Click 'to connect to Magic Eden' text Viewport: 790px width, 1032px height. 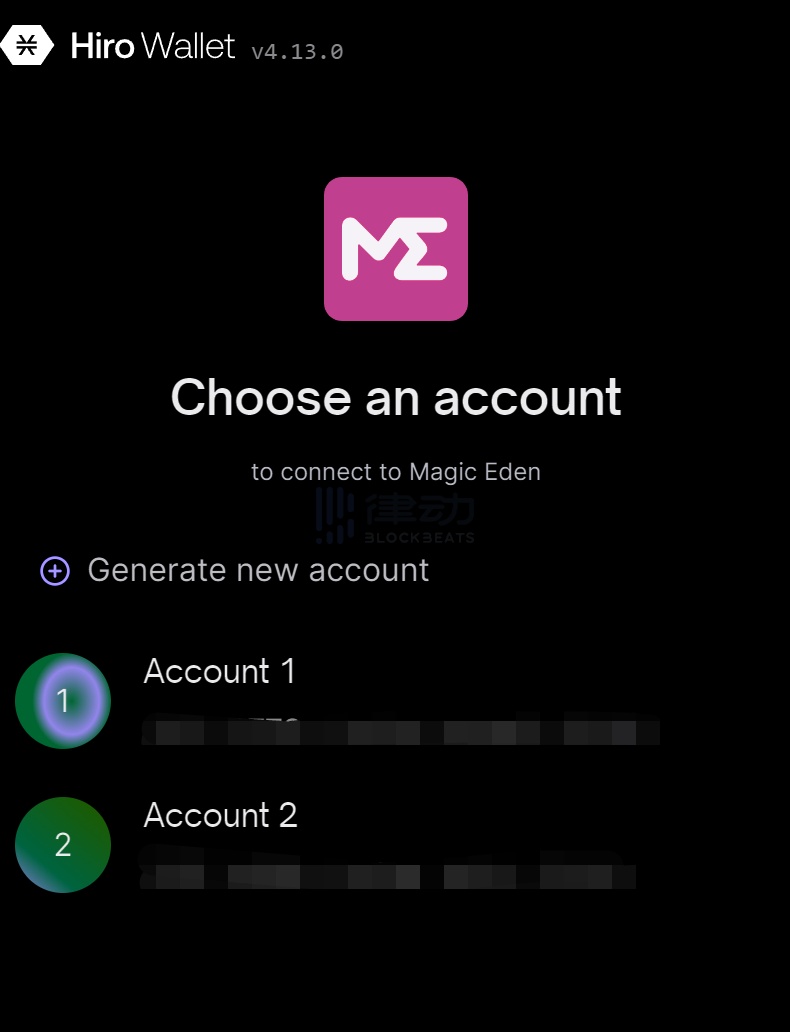coord(396,472)
